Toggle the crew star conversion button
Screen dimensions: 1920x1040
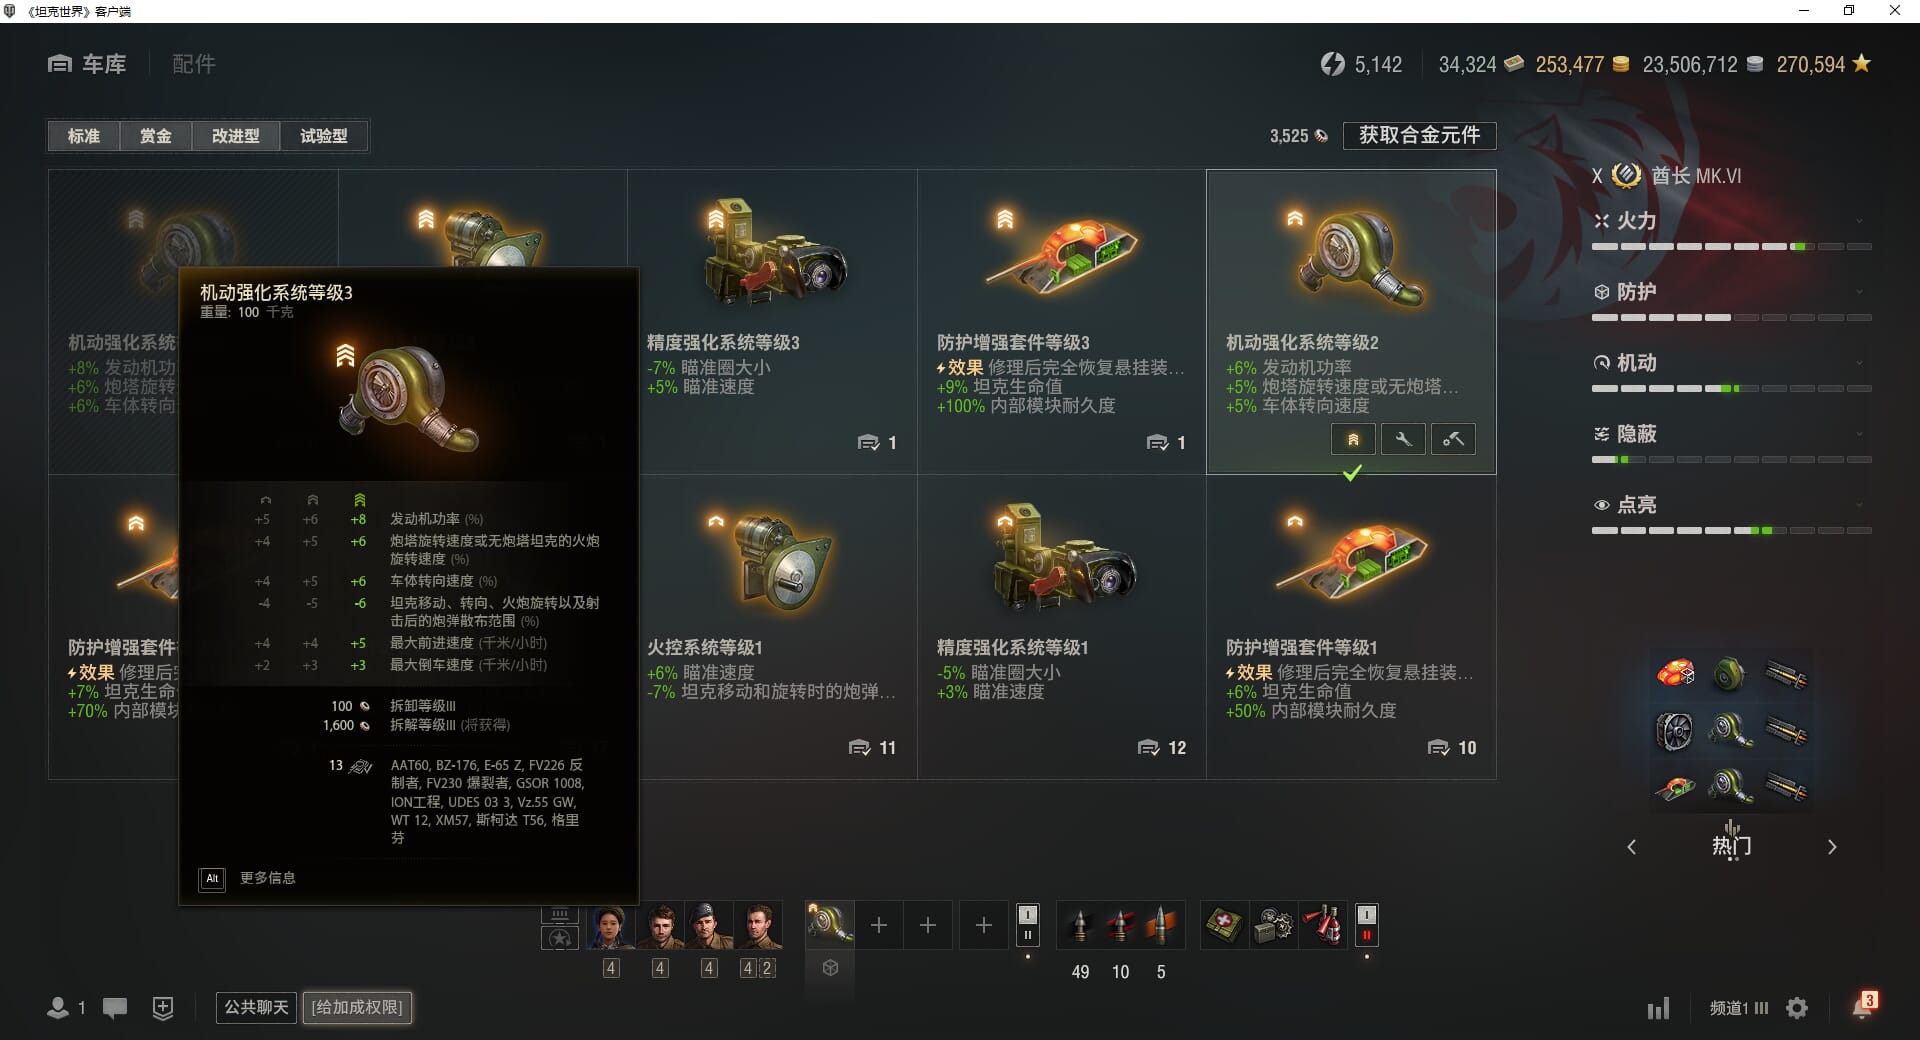click(560, 938)
